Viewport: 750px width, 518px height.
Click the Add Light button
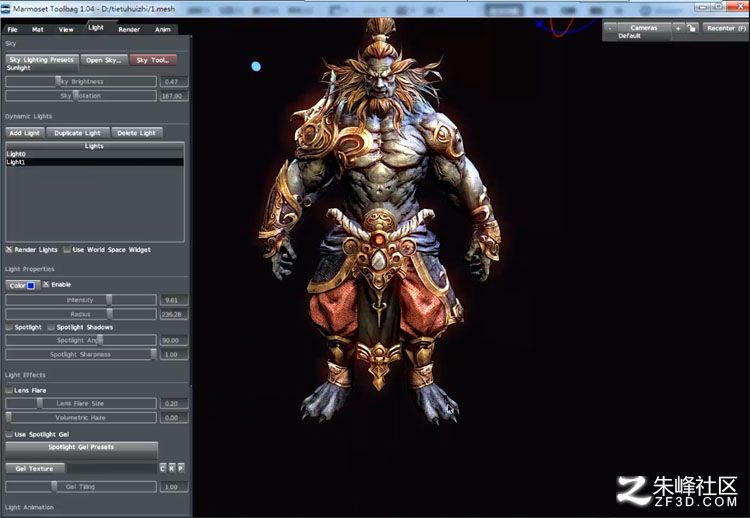tap(25, 133)
